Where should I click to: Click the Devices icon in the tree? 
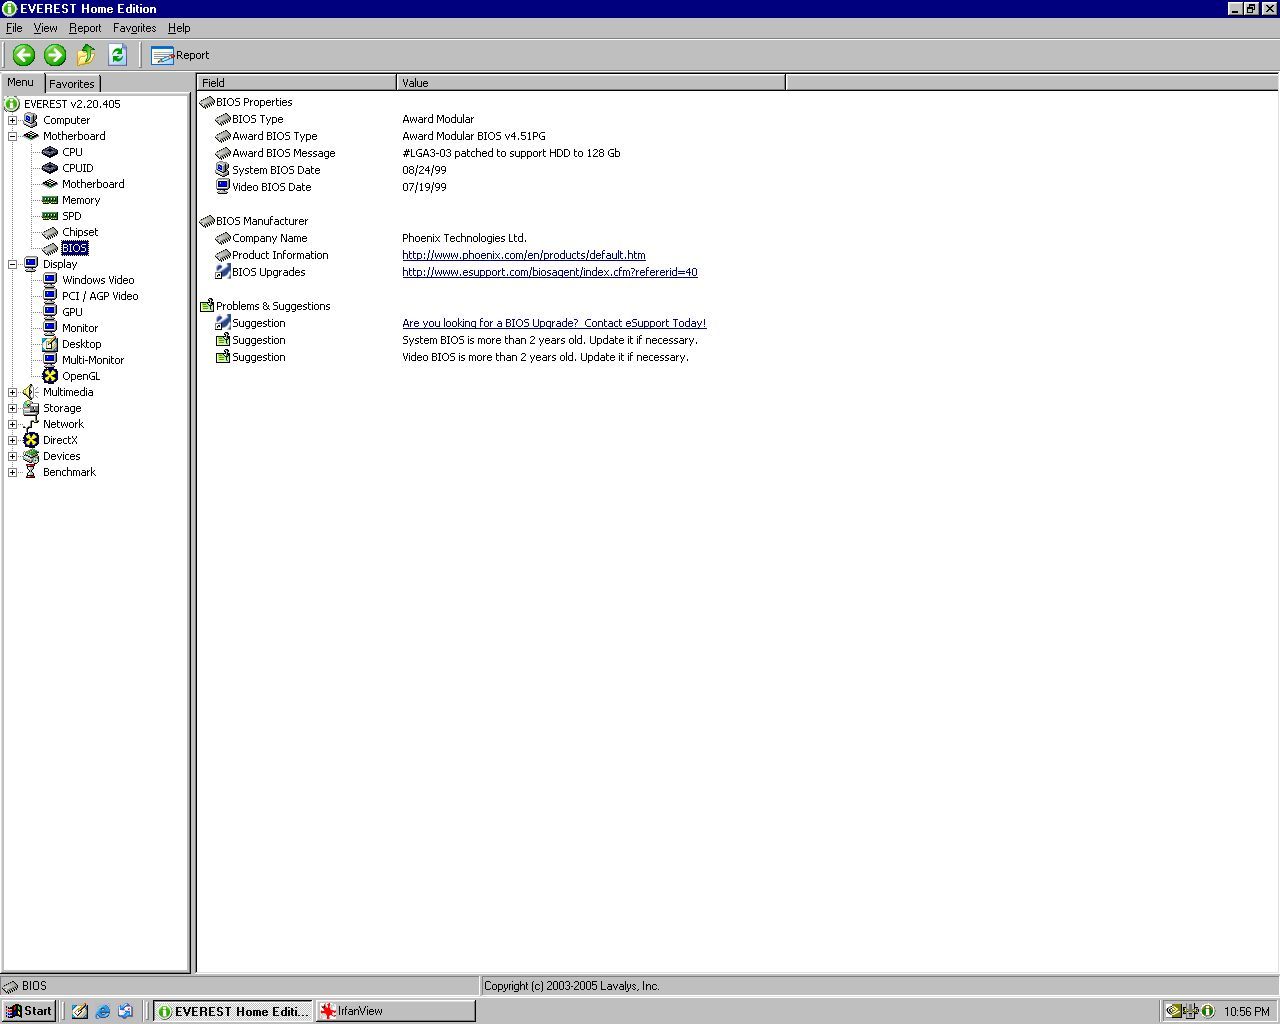(30, 456)
